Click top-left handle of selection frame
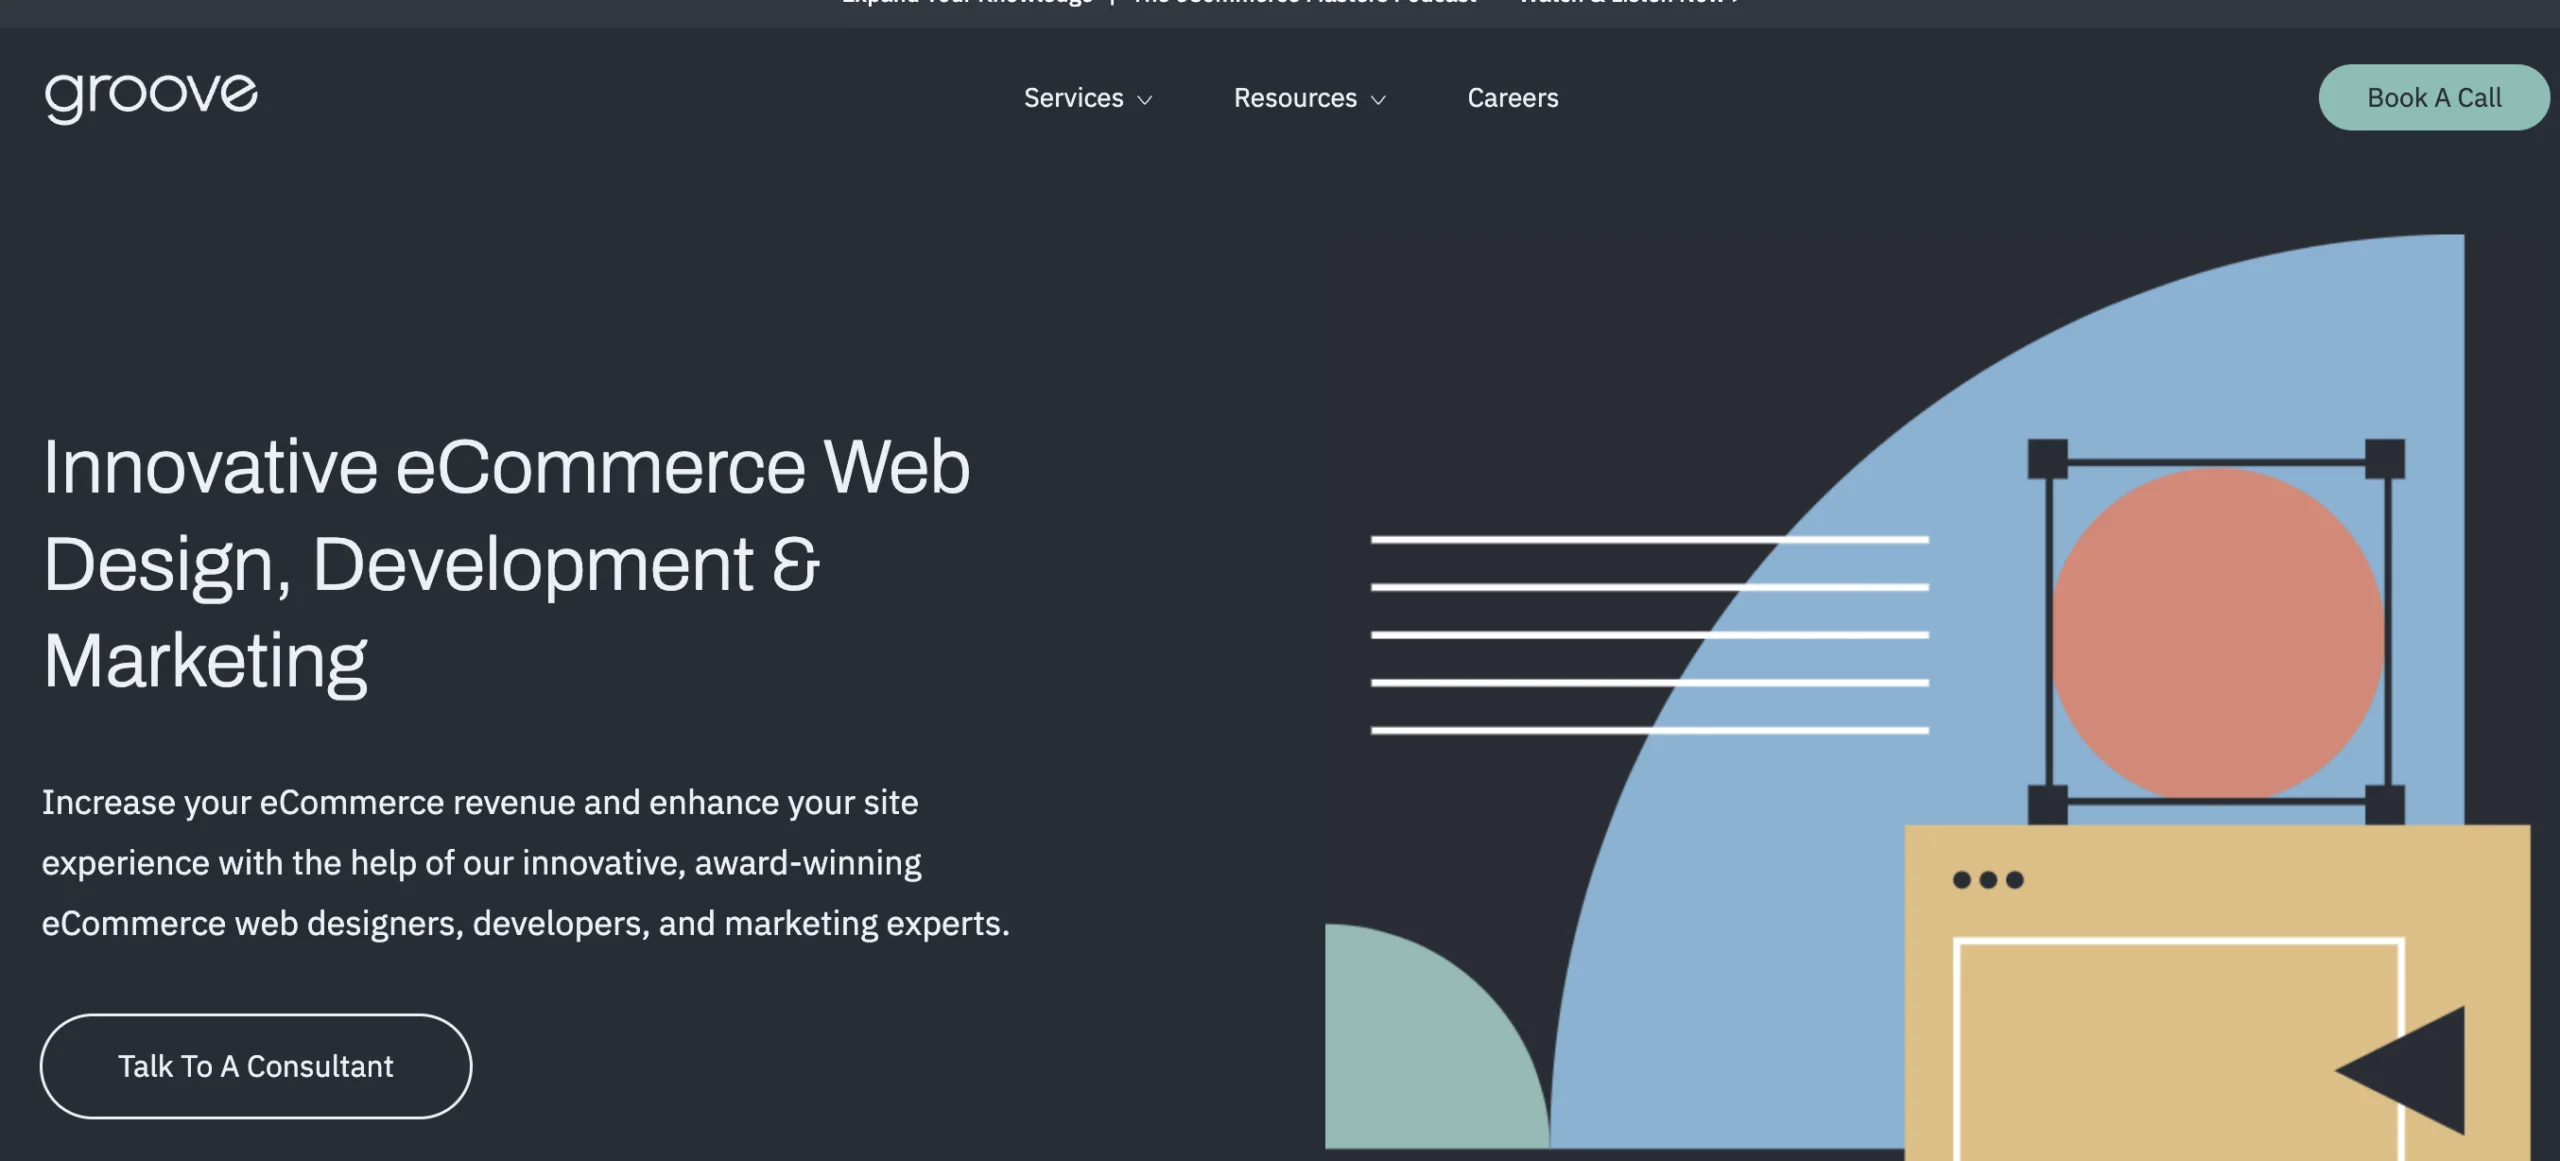Image resolution: width=2560 pixels, height=1161 pixels. coord(2047,459)
